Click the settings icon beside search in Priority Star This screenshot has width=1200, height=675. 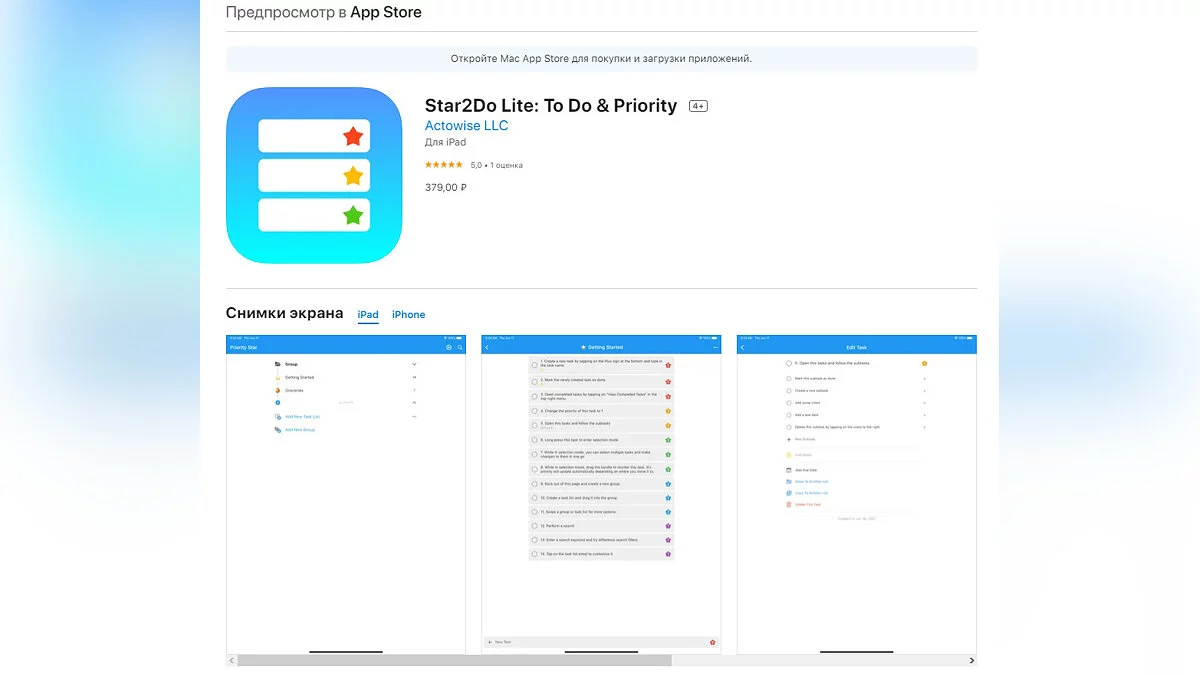pyautogui.click(x=449, y=347)
